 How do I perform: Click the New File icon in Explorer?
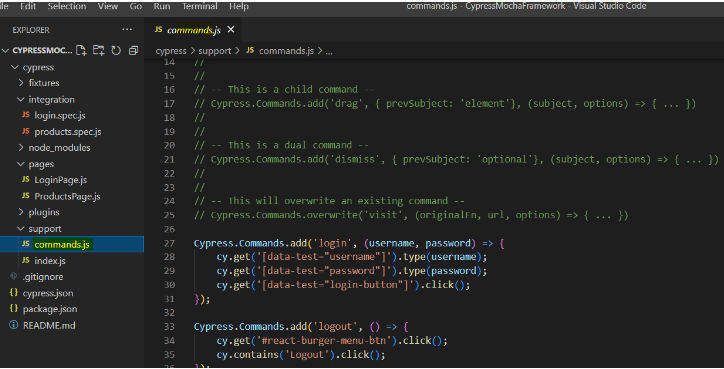[81, 50]
